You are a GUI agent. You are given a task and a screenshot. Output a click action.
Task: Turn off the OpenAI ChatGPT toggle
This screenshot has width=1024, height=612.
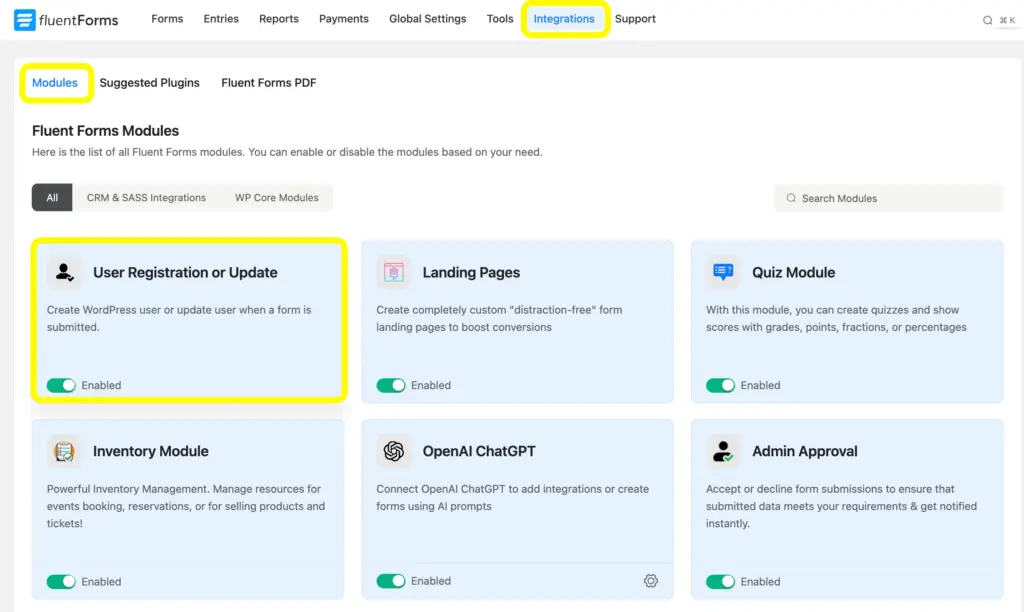pyautogui.click(x=391, y=581)
